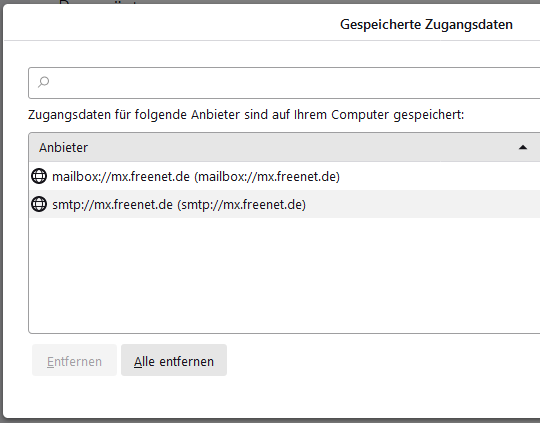
Task: Toggle the sort arrow in the Anbieter header
Action: point(523,147)
